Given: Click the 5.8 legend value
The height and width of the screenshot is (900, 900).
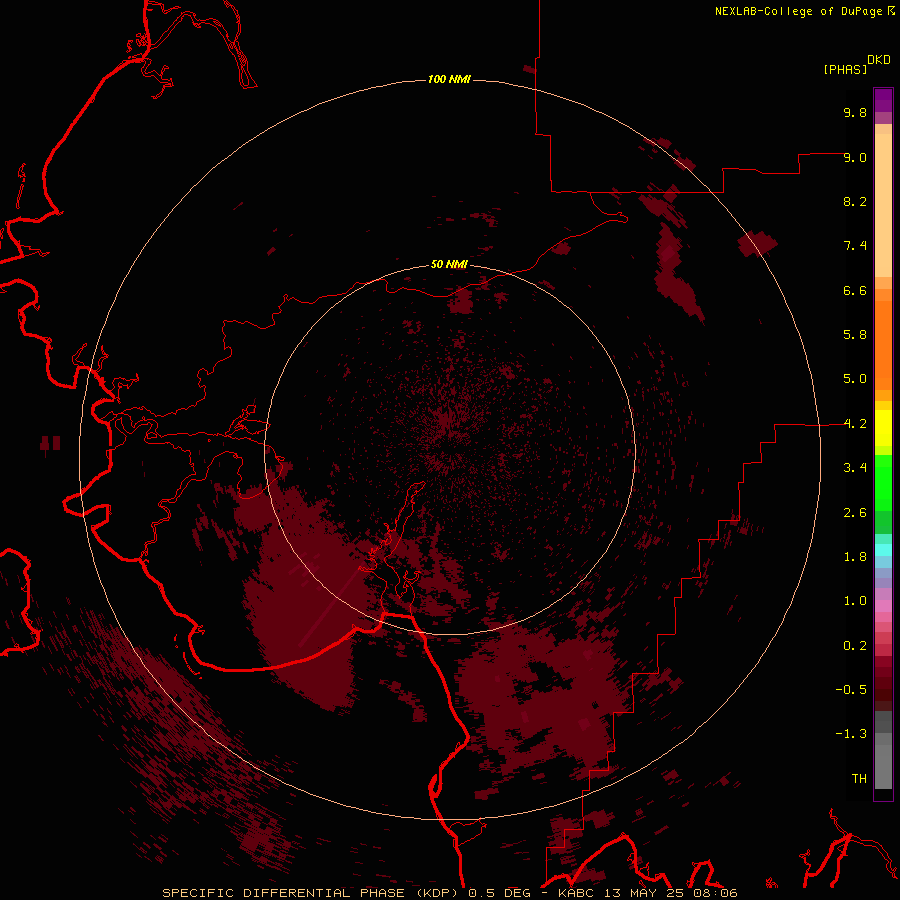Looking at the screenshot, I should coord(855,335).
